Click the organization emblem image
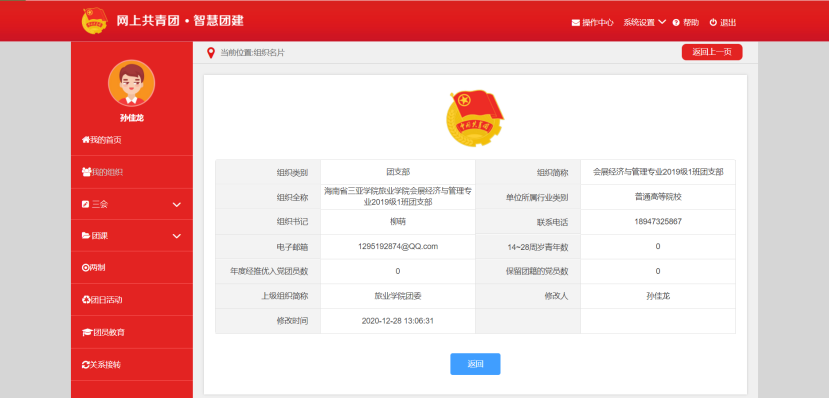The width and height of the screenshot is (829, 398). pos(475,118)
